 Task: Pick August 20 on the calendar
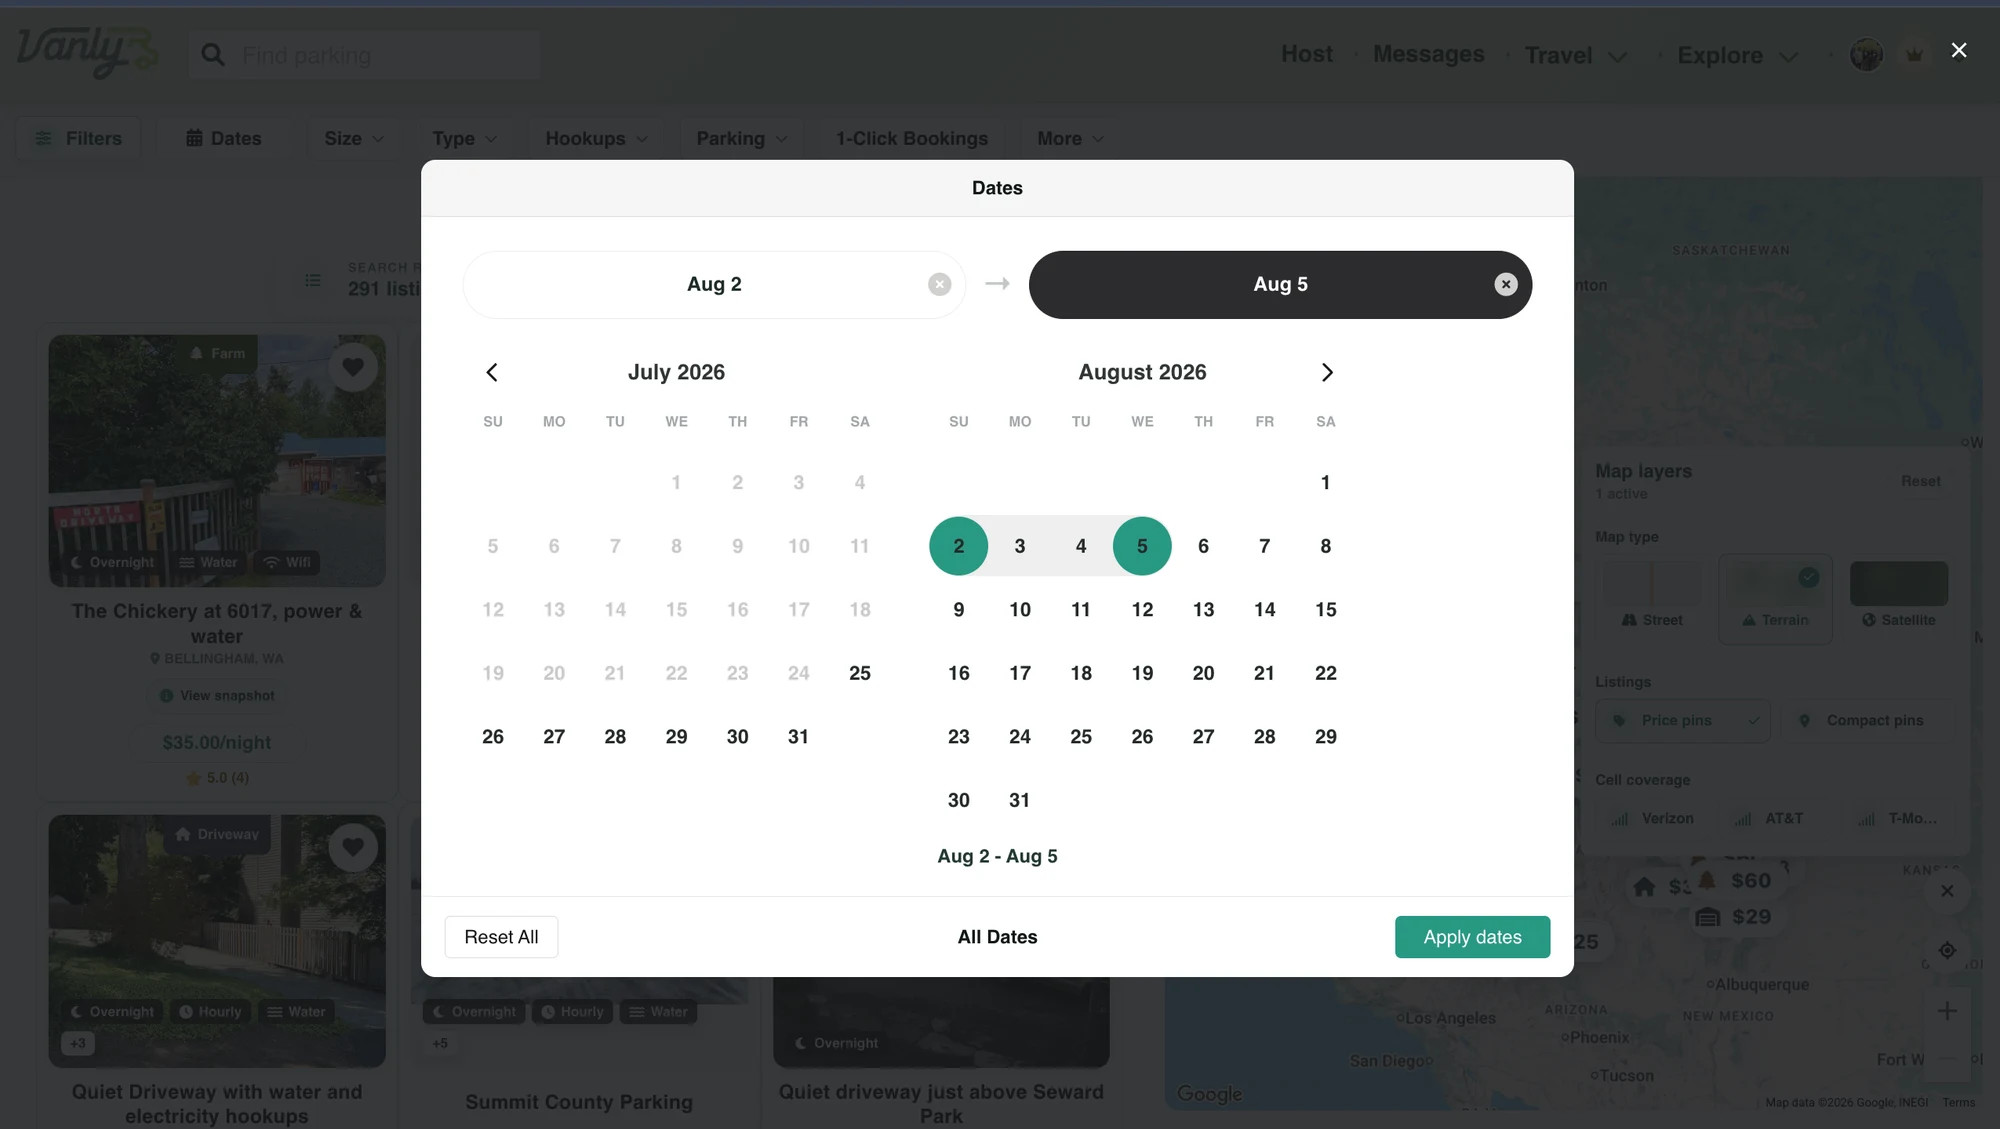pos(1203,673)
